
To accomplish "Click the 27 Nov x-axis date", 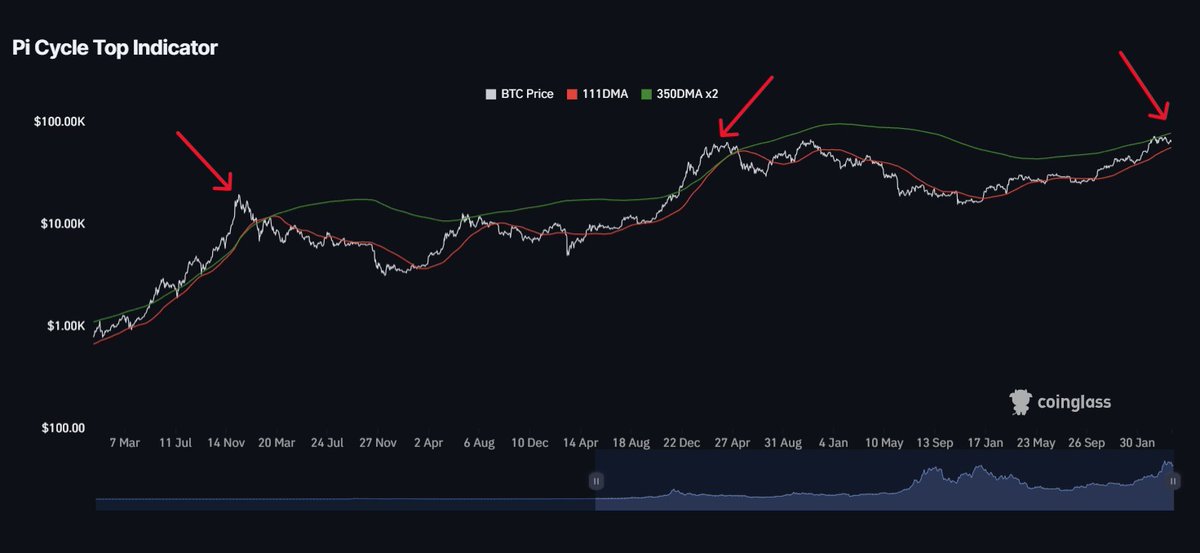I will point(379,442).
